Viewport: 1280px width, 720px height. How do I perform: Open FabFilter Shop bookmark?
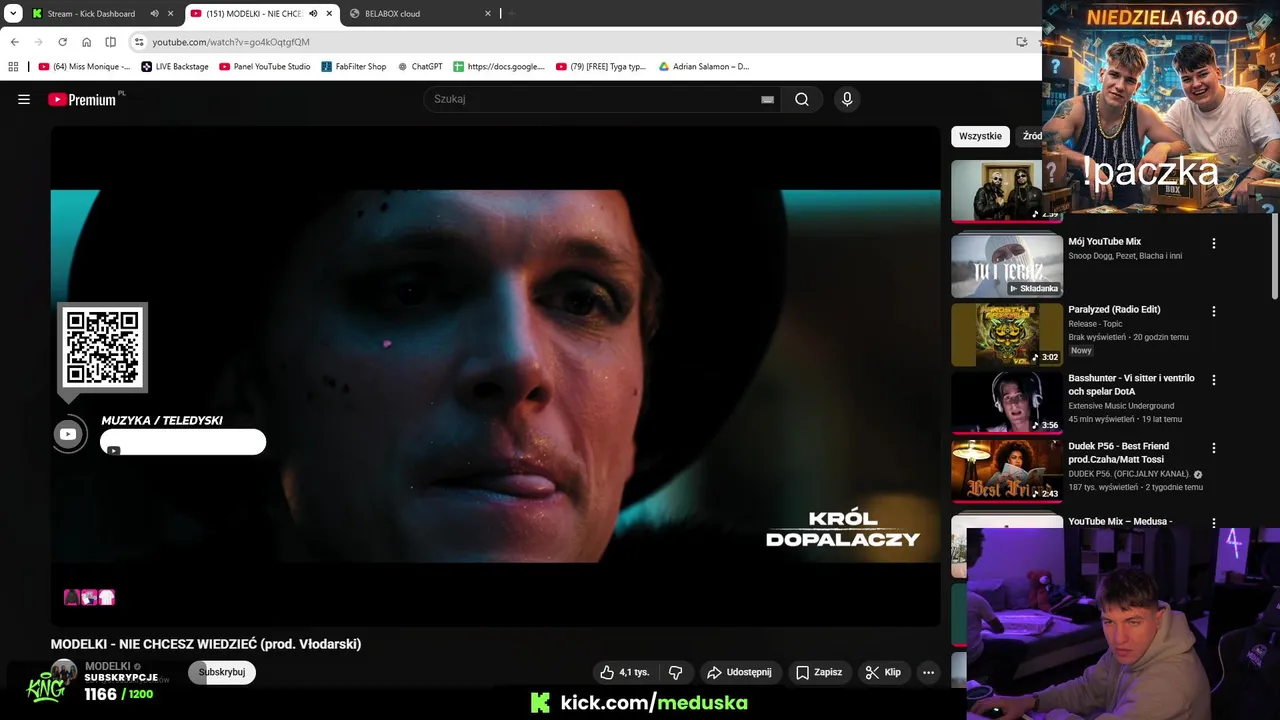(x=354, y=67)
